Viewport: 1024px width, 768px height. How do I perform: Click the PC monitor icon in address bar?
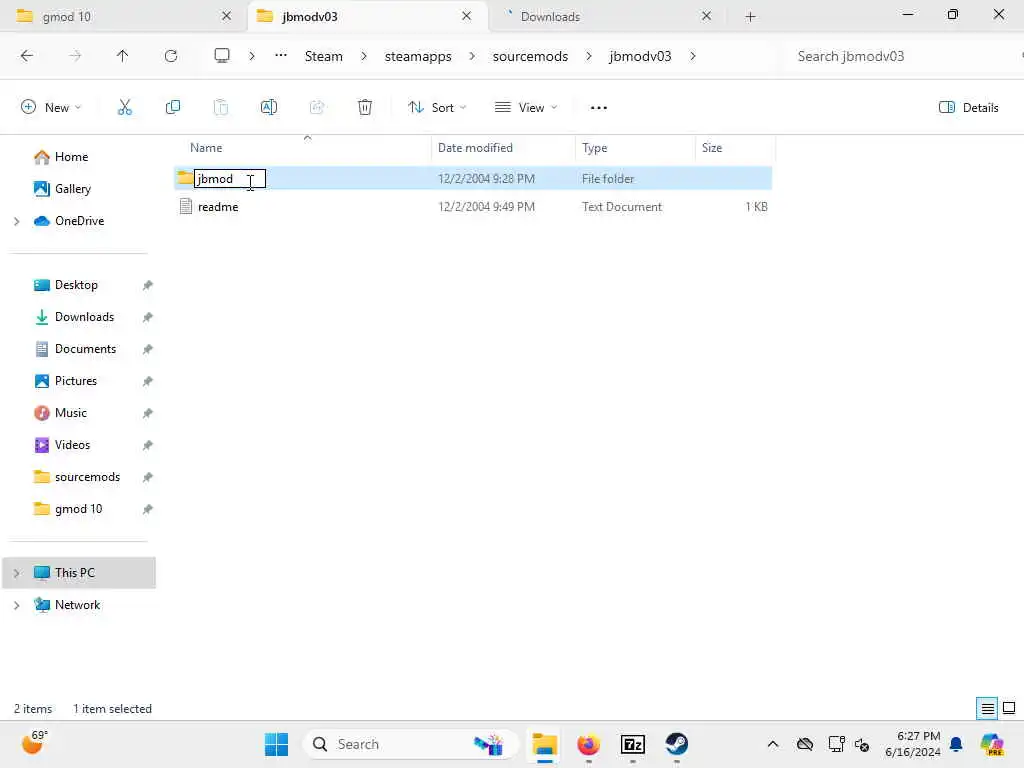222,56
